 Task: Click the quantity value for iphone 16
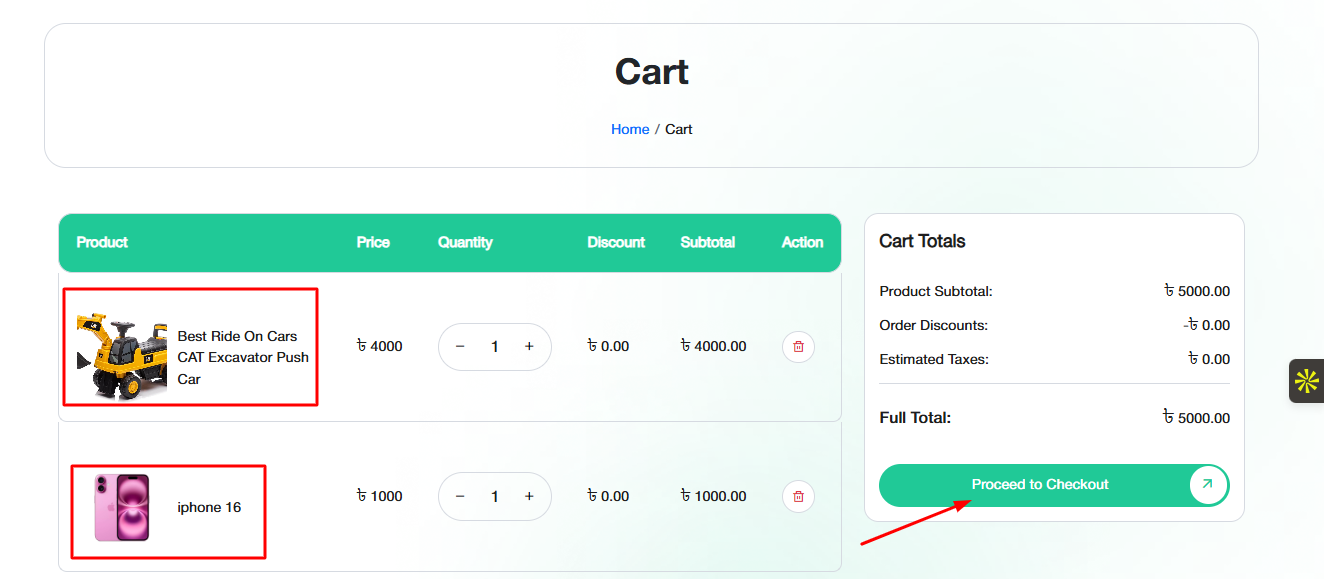tap(494, 496)
